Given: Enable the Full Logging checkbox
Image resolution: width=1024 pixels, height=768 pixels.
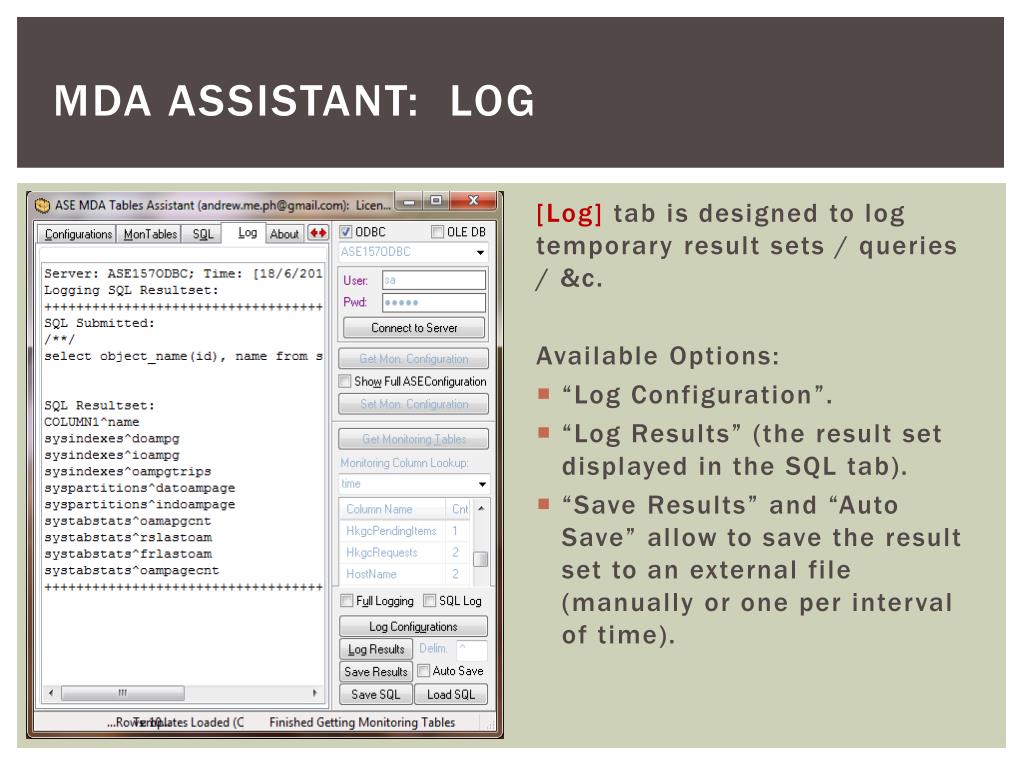Looking at the screenshot, I should pyautogui.click(x=347, y=600).
